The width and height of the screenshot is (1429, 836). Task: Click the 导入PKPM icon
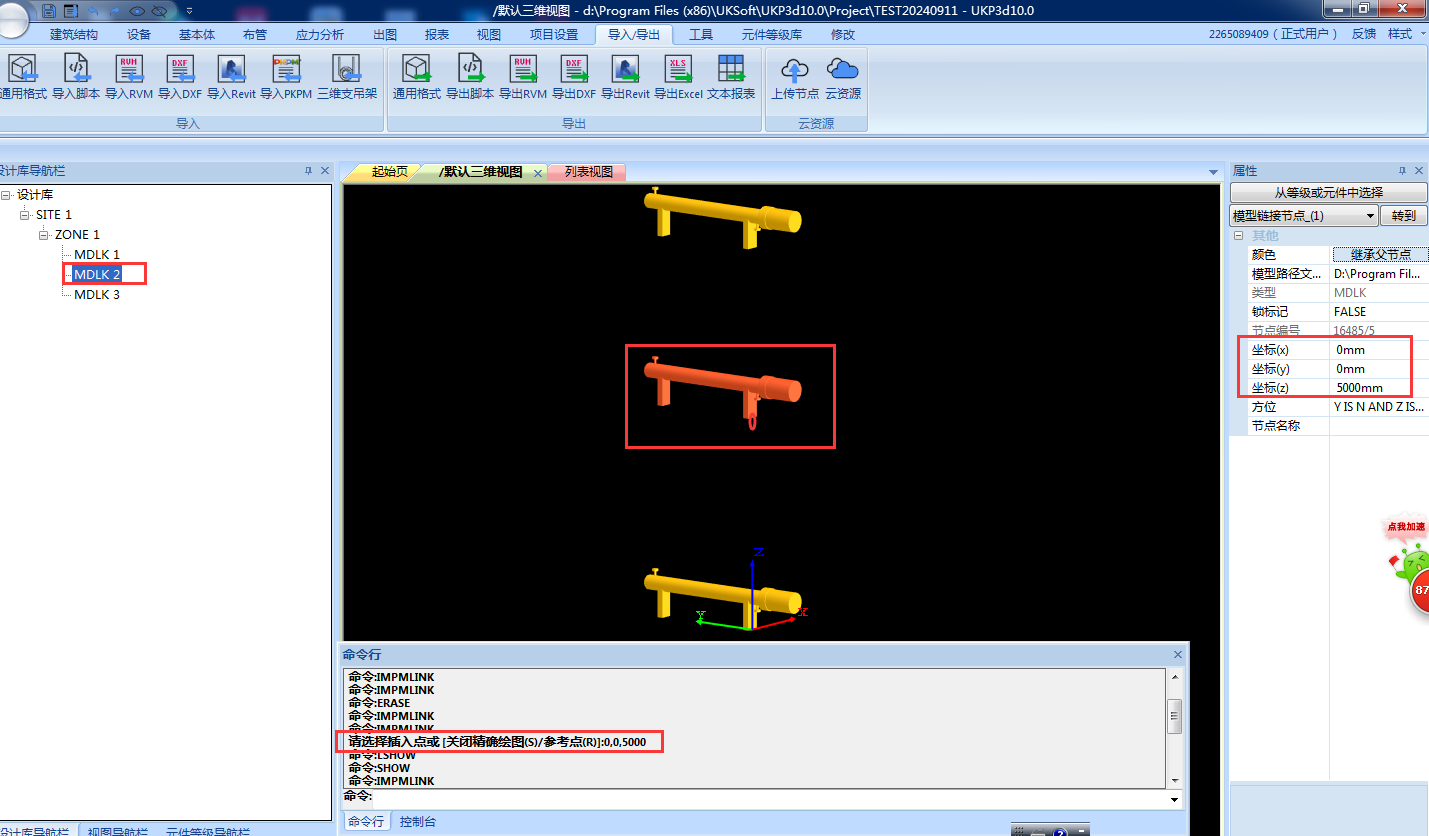286,69
